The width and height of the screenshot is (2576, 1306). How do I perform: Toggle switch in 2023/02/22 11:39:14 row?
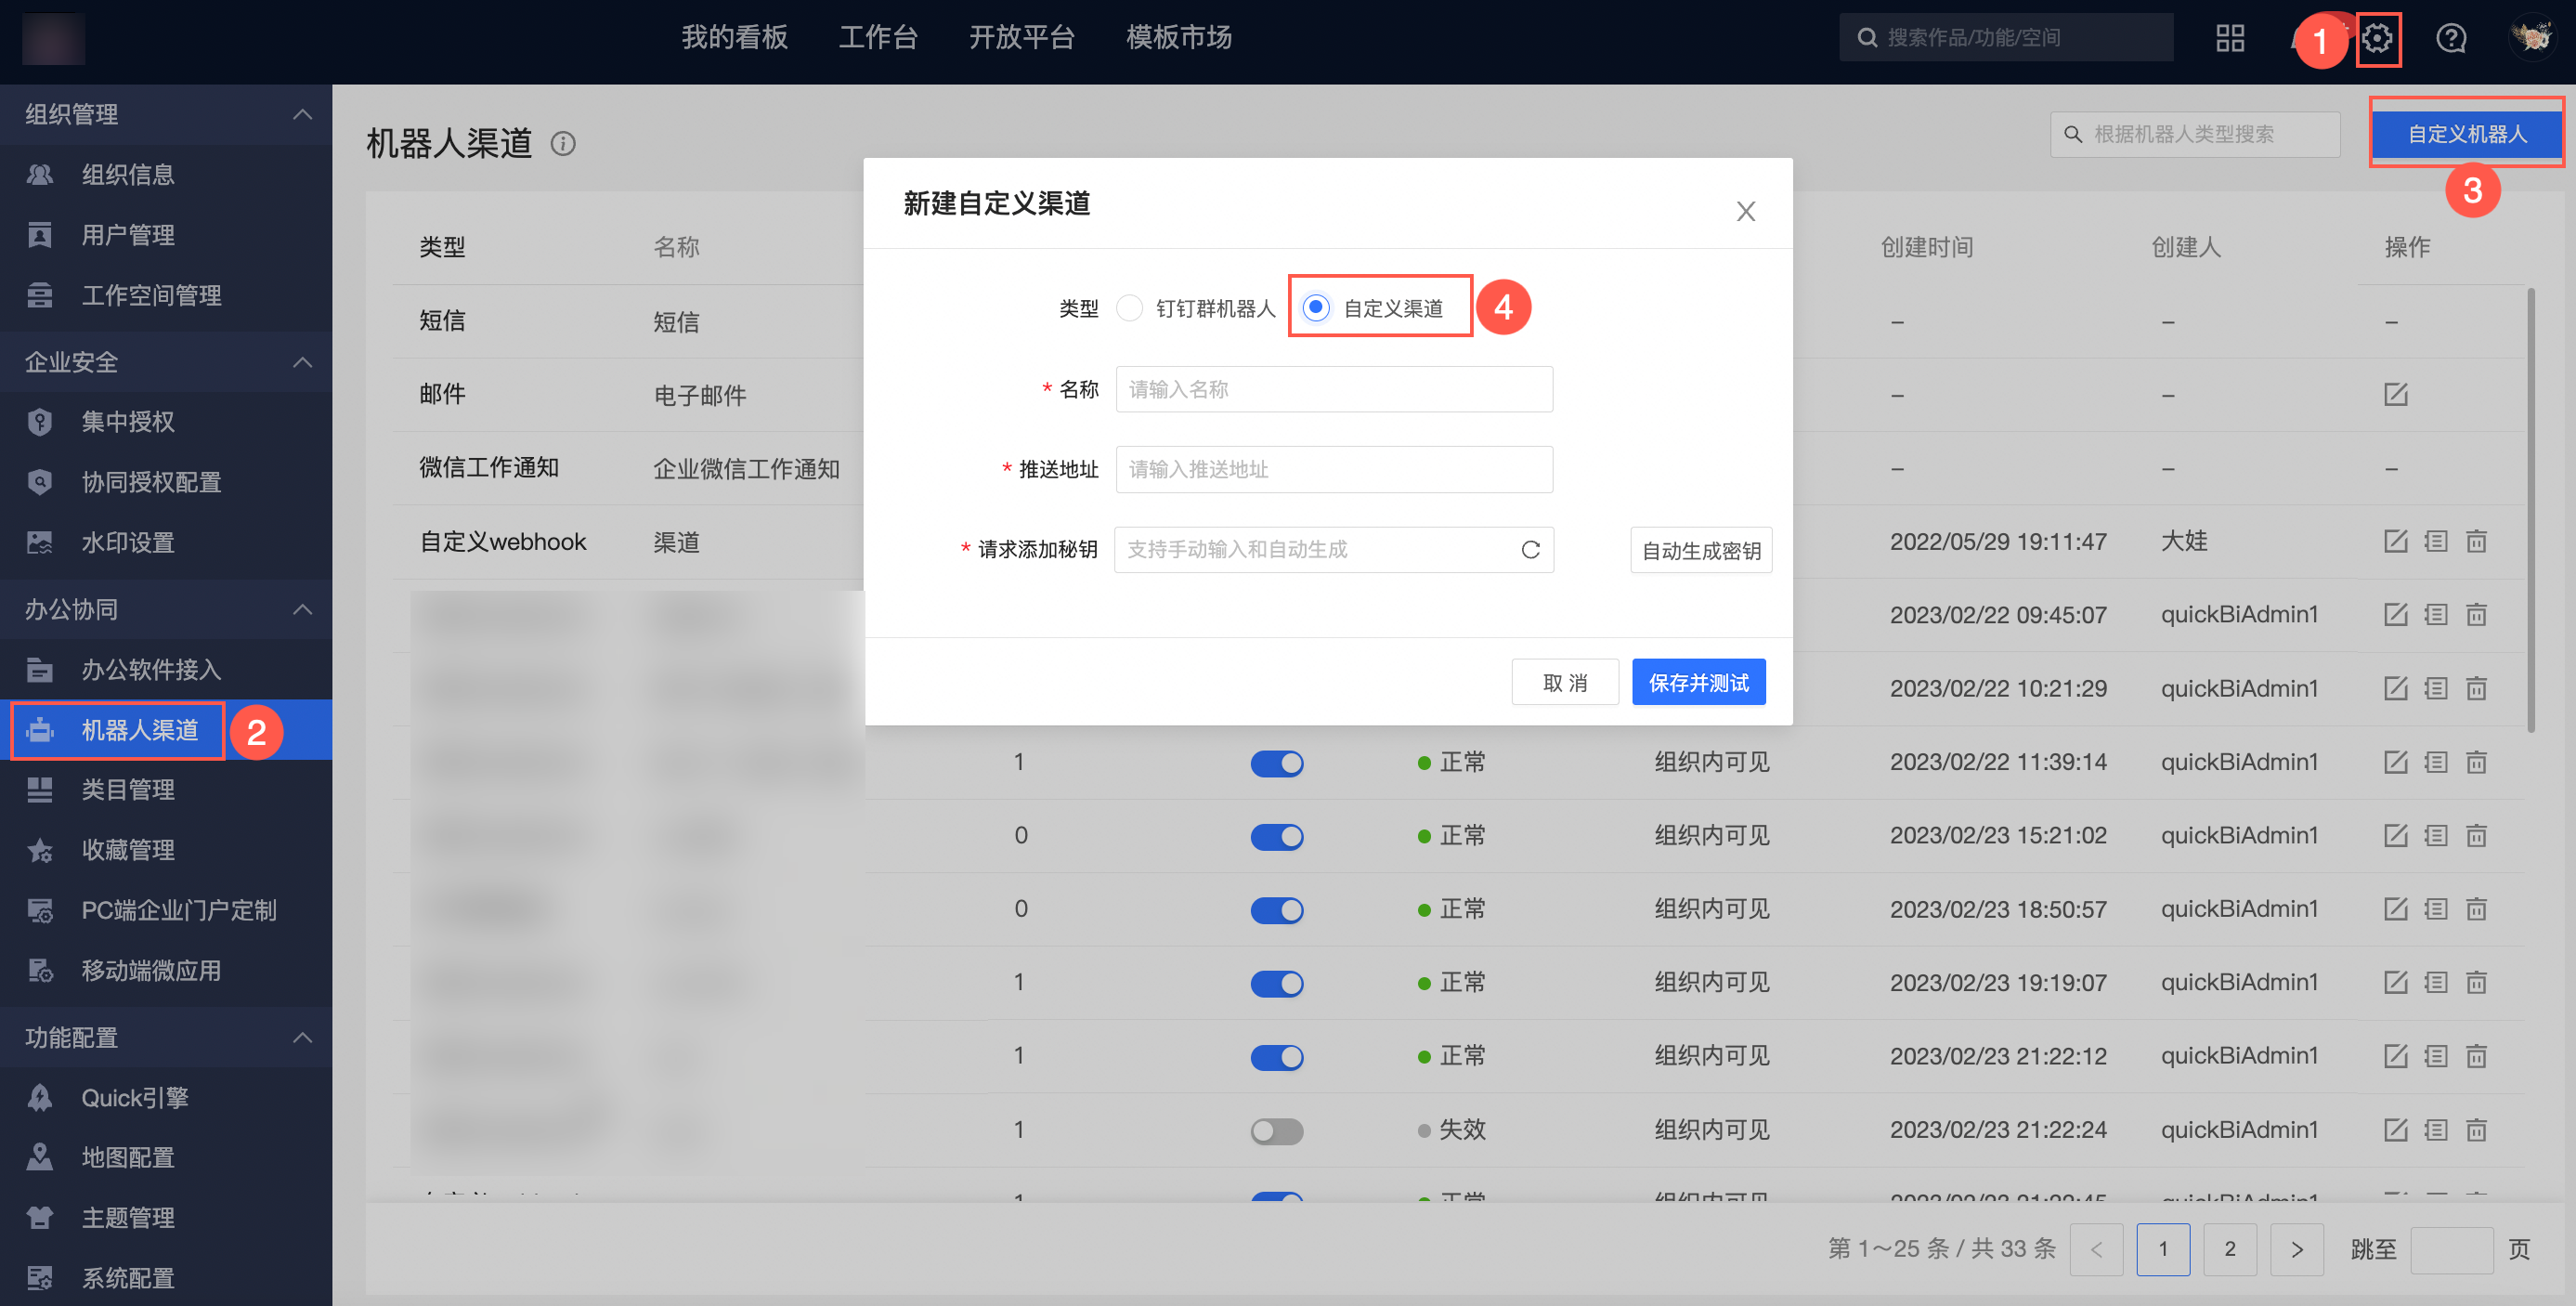[x=1277, y=764]
